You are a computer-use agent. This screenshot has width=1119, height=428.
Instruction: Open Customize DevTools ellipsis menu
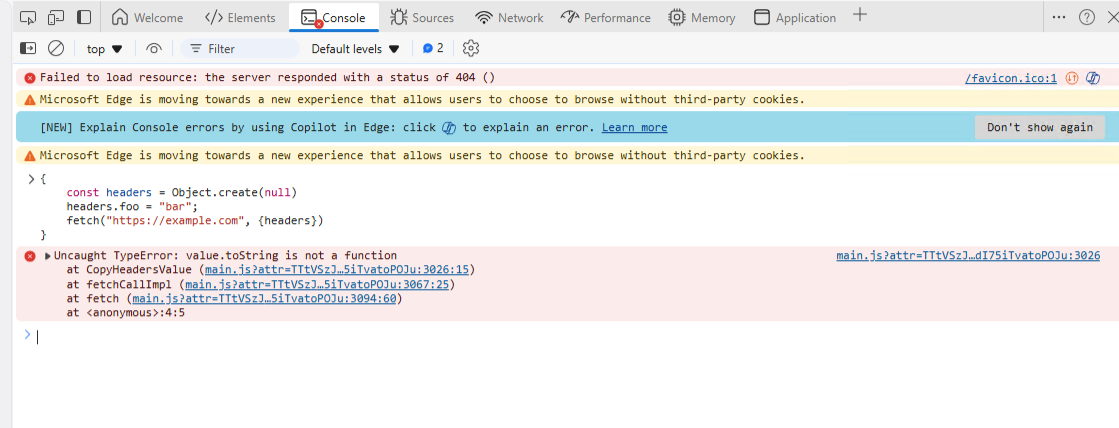point(1059,17)
